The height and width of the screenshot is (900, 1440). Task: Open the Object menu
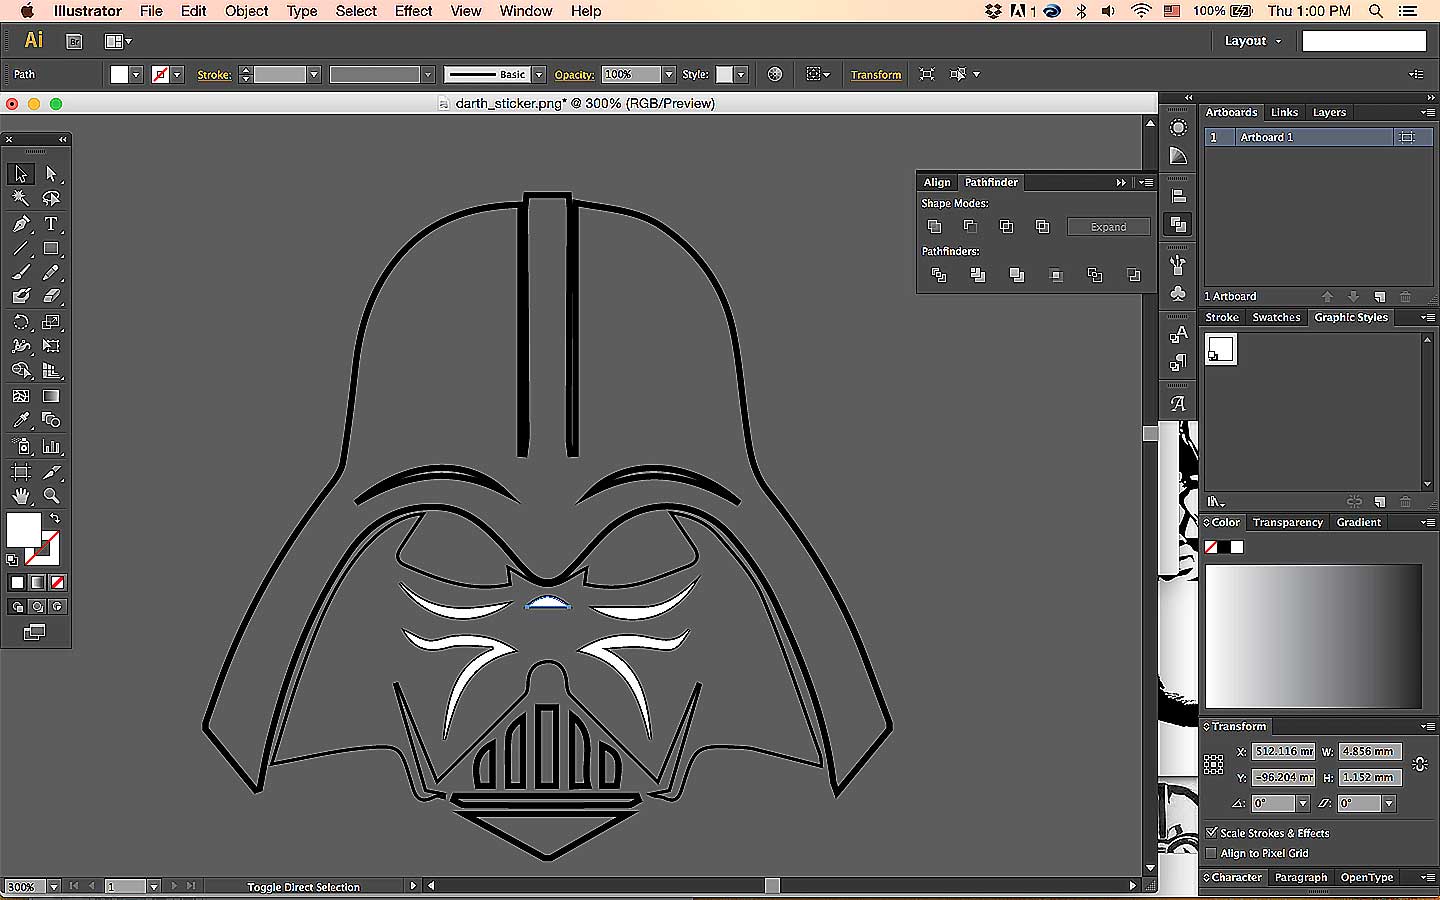click(246, 11)
